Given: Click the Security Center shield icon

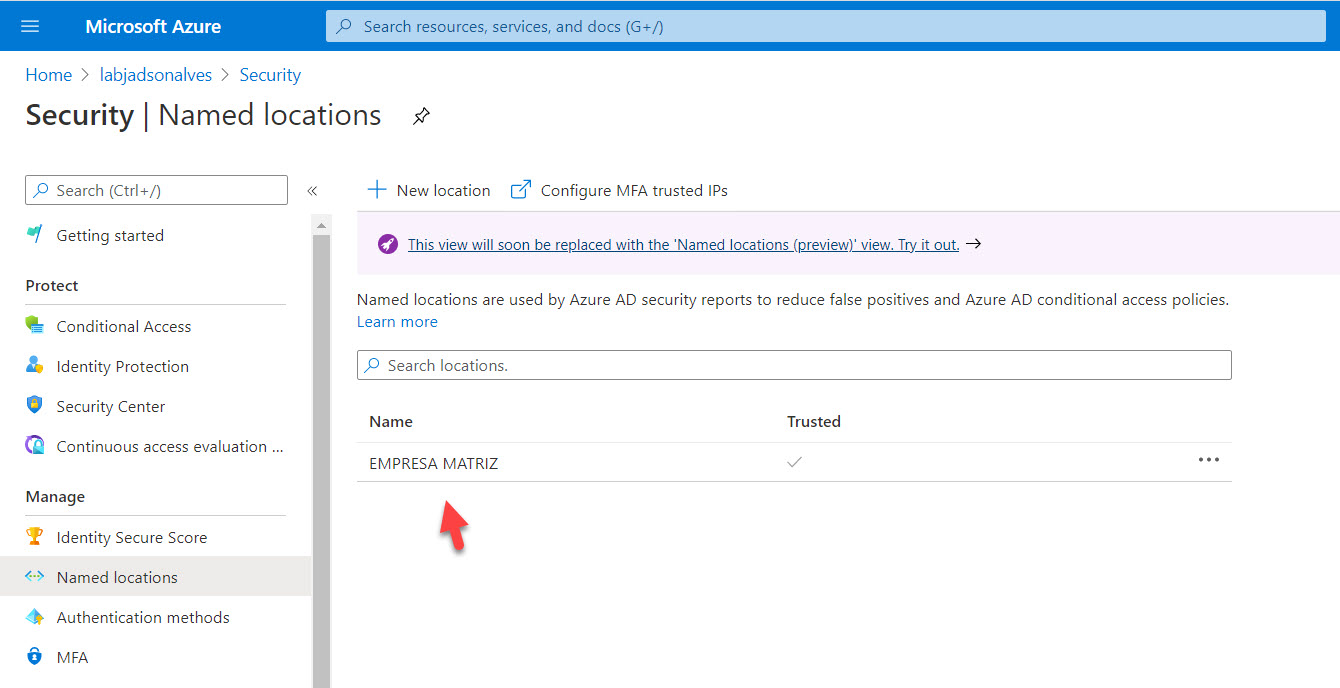Looking at the screenshot, I should tap(35, 406).
